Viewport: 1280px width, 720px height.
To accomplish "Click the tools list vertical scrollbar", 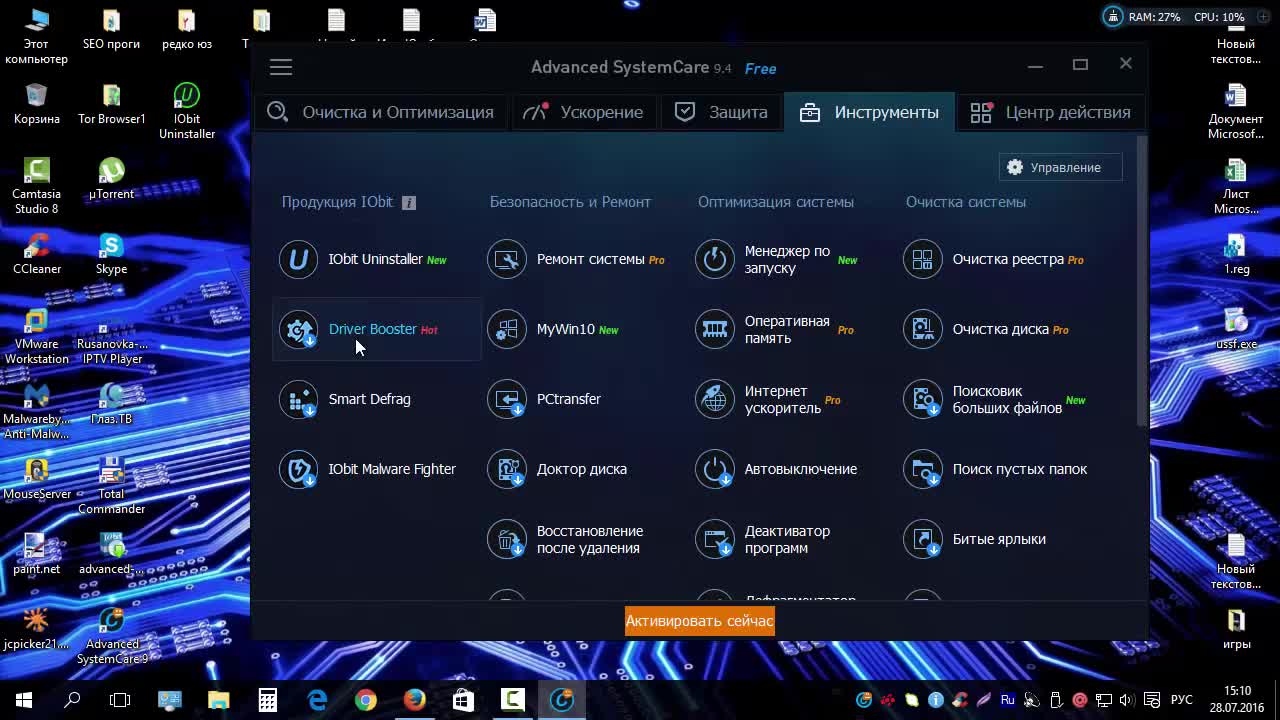I will pyautogui.click(x=1142, y=280).
